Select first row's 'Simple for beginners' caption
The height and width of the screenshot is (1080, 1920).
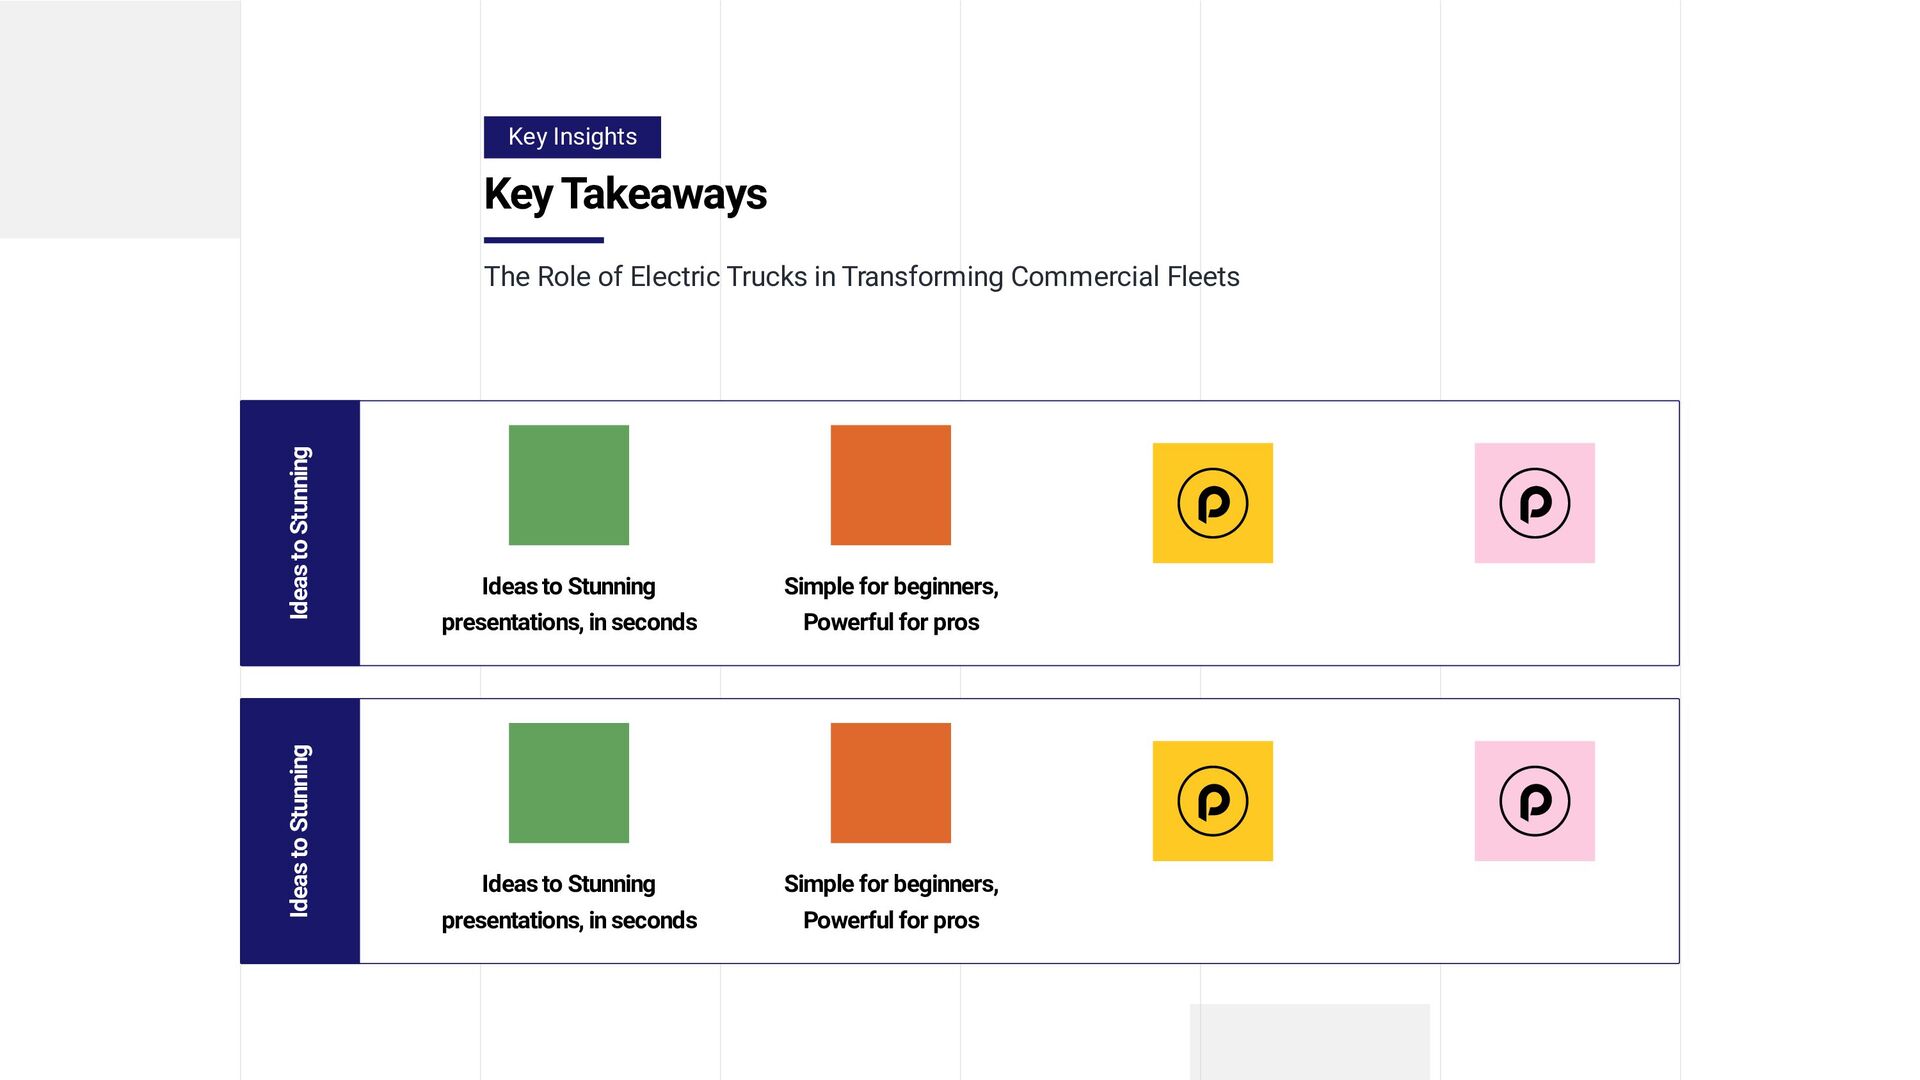(x=890, y=604)
